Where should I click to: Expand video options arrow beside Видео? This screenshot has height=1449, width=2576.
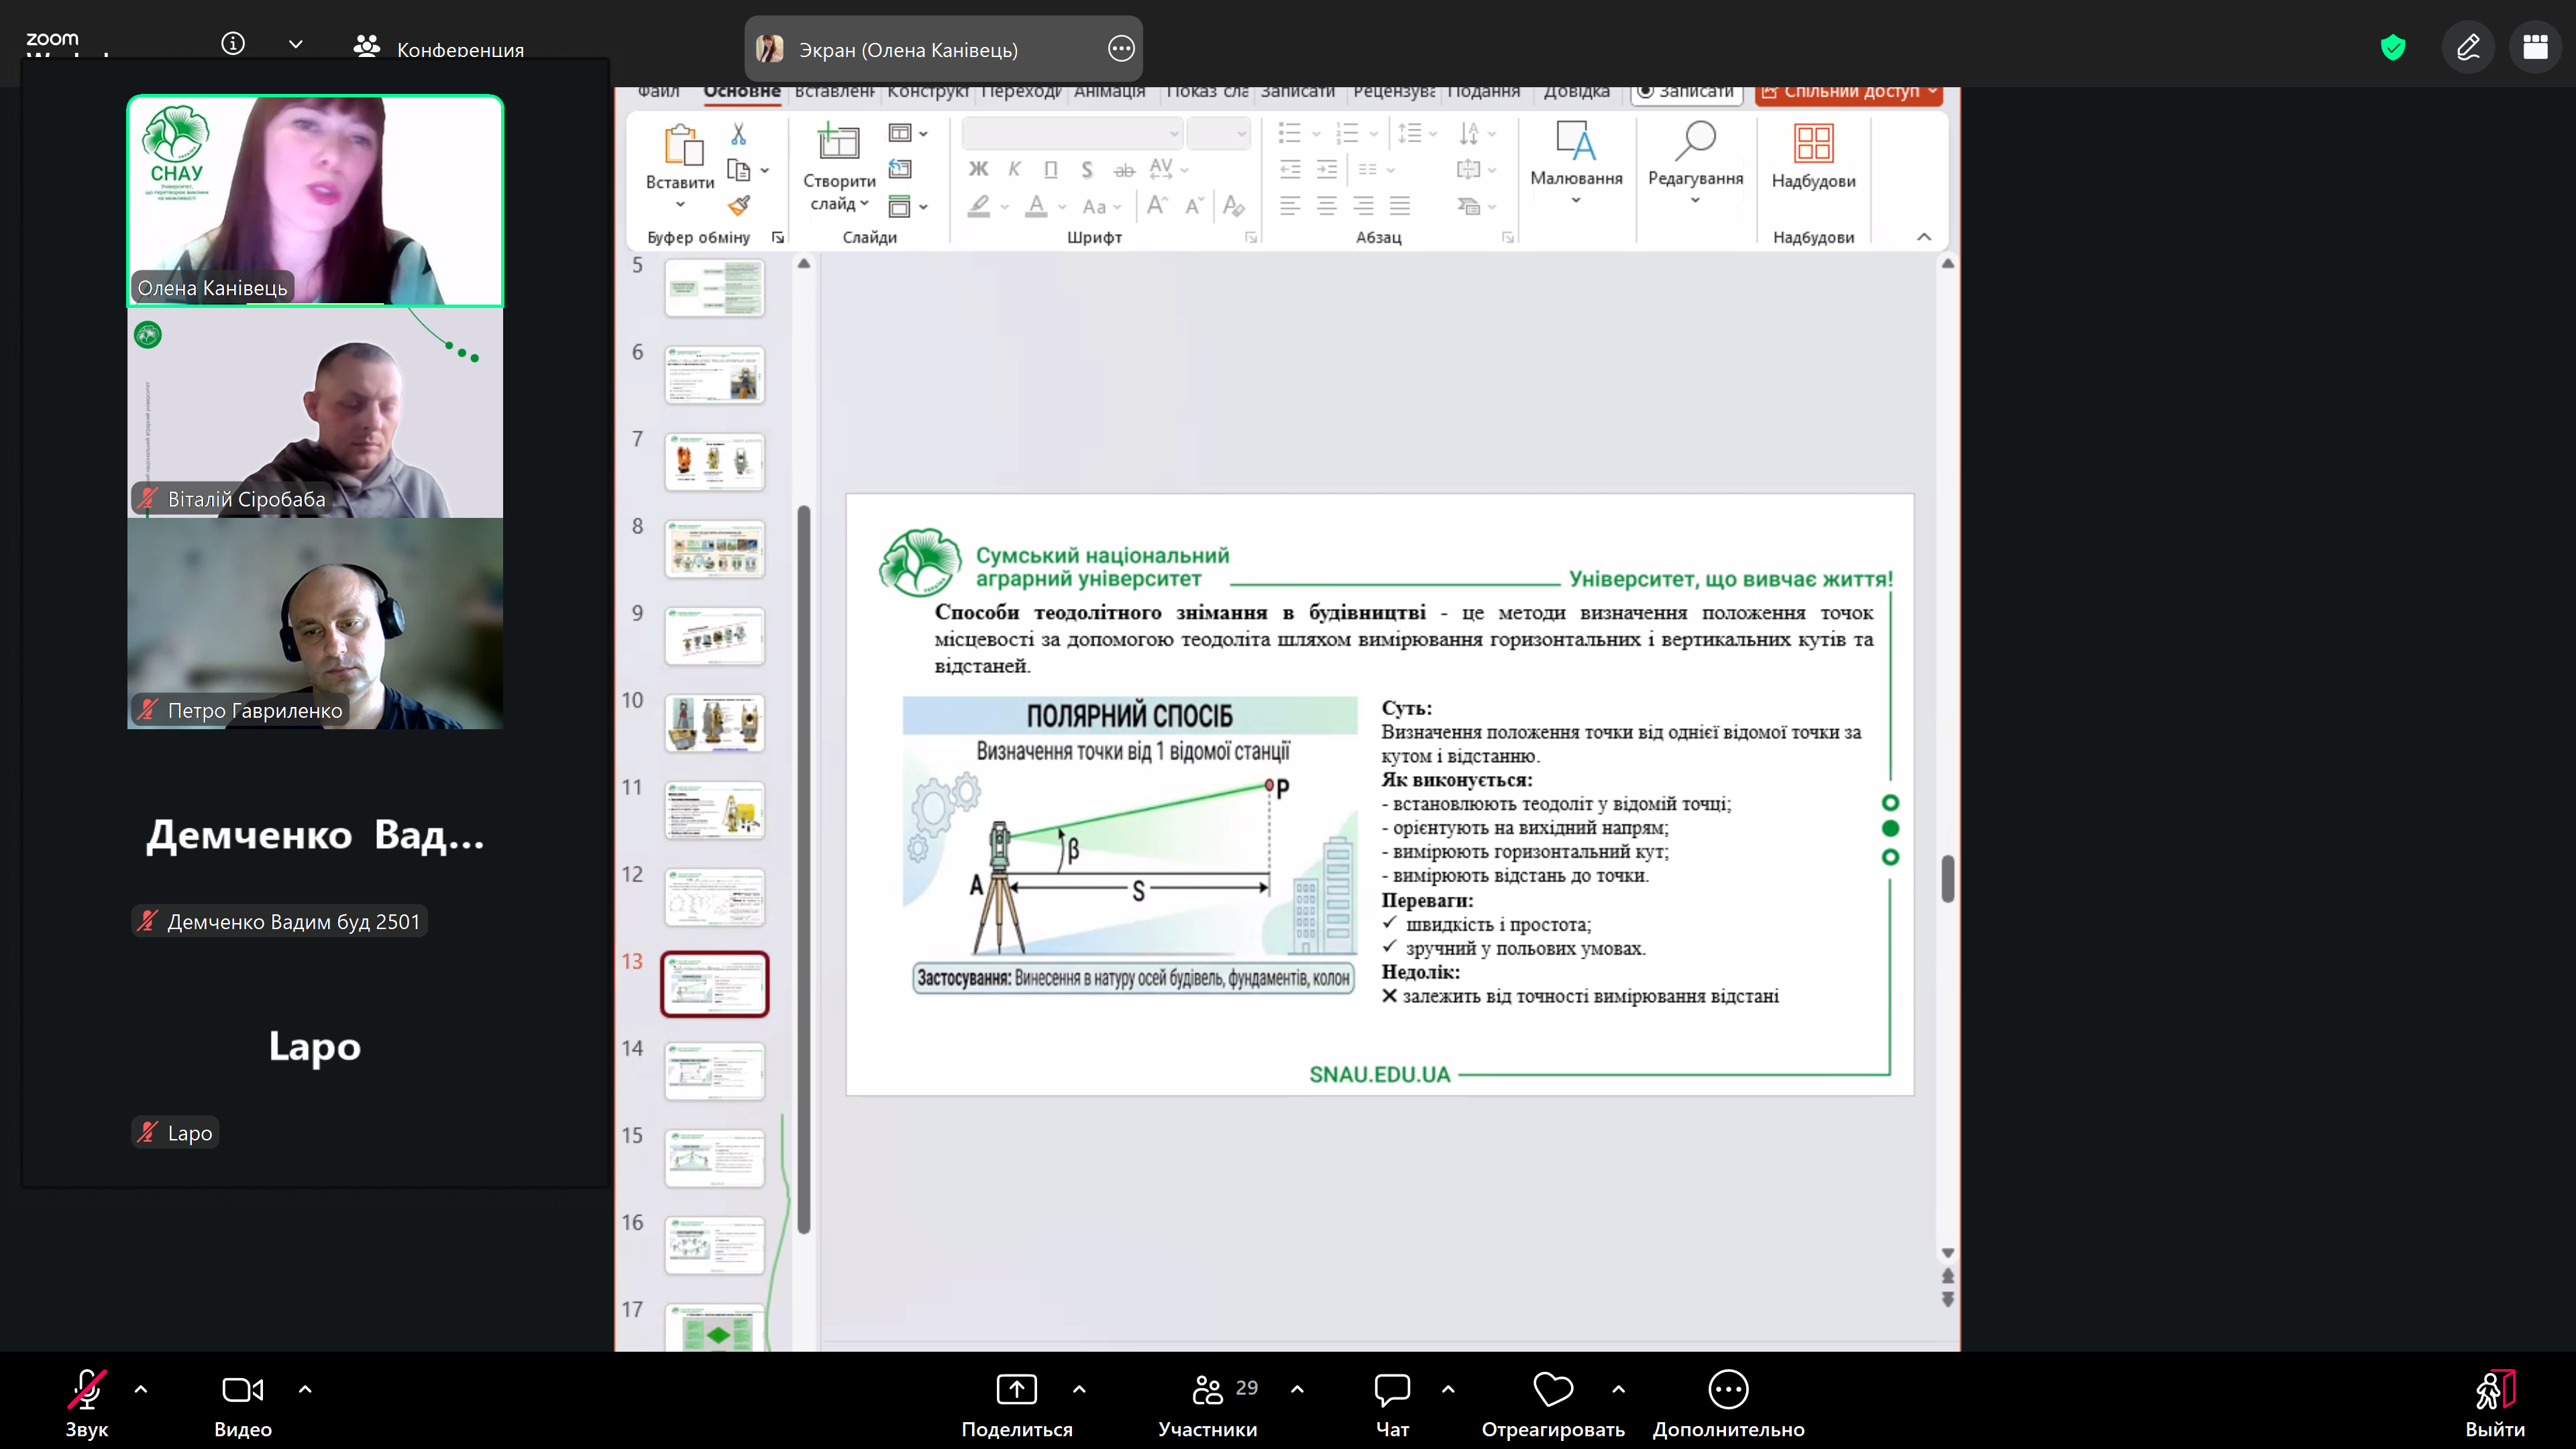(x=305, y=1389)
